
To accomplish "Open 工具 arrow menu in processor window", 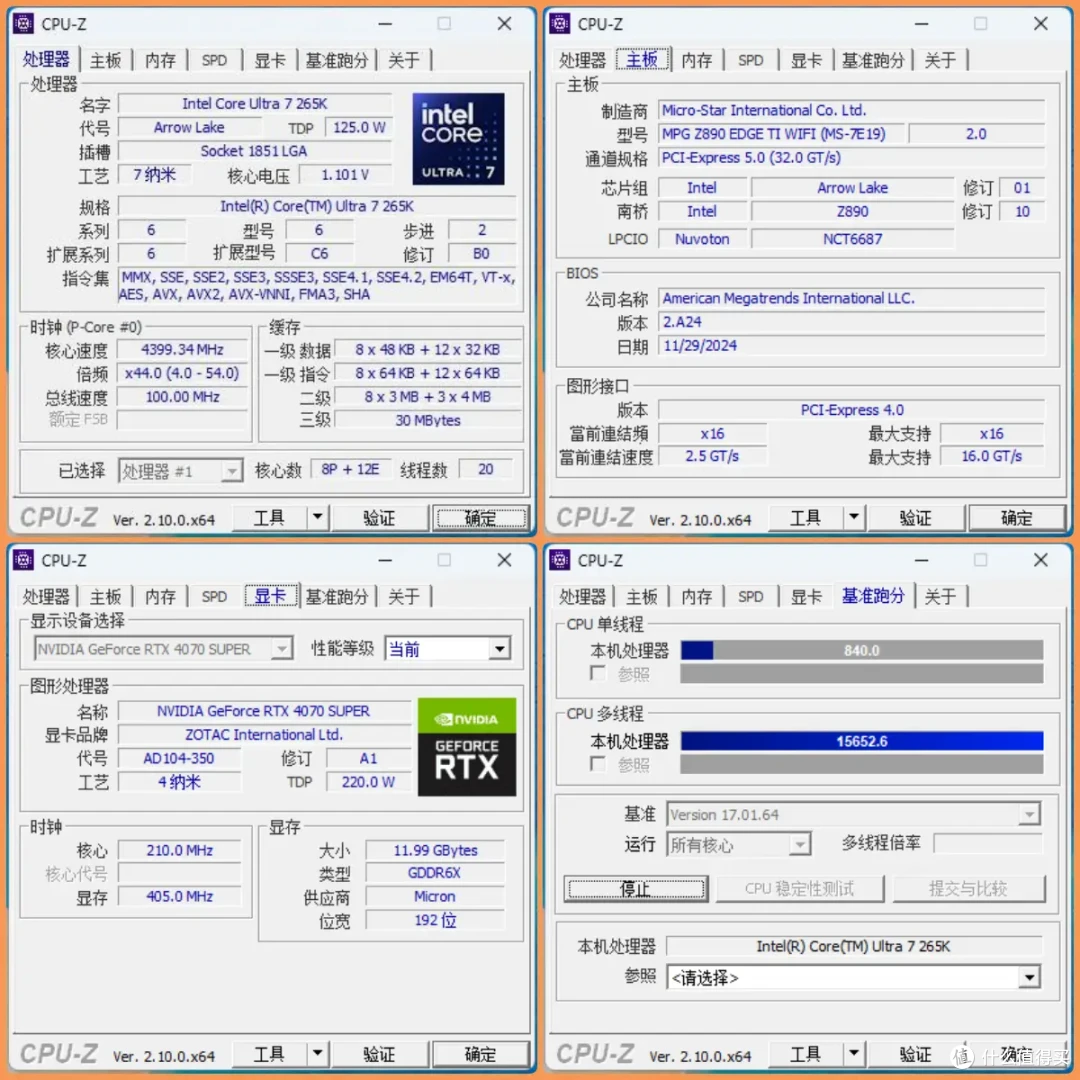I will 317,517.
